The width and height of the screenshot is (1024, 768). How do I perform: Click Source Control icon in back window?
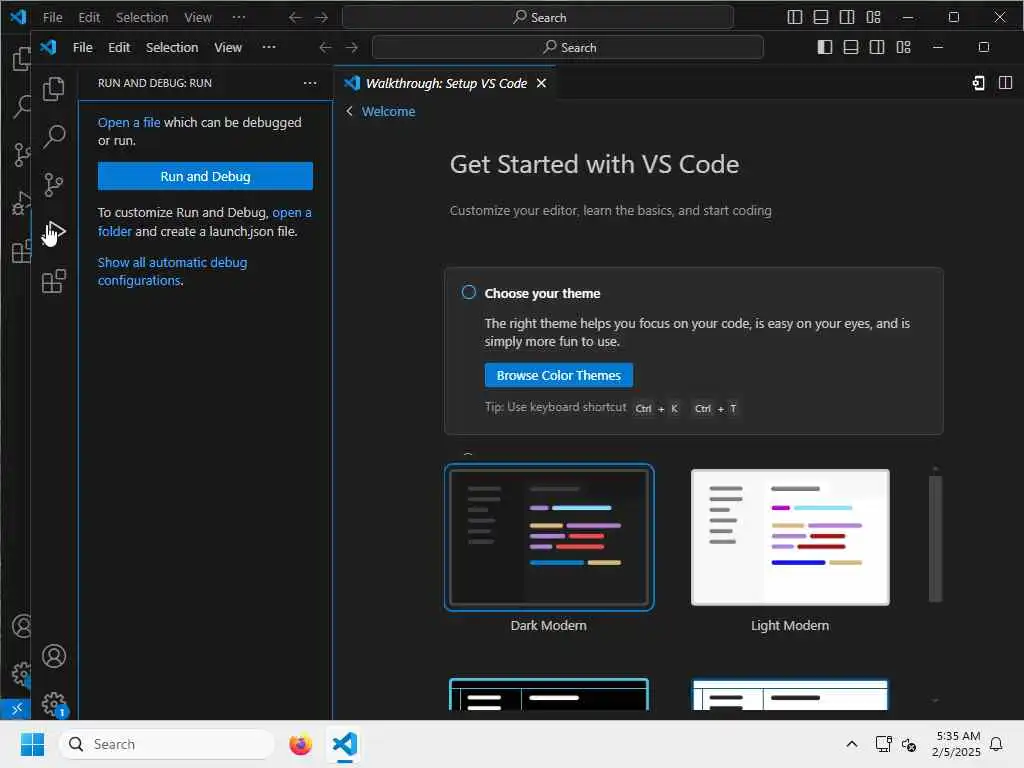click(21, 154)
